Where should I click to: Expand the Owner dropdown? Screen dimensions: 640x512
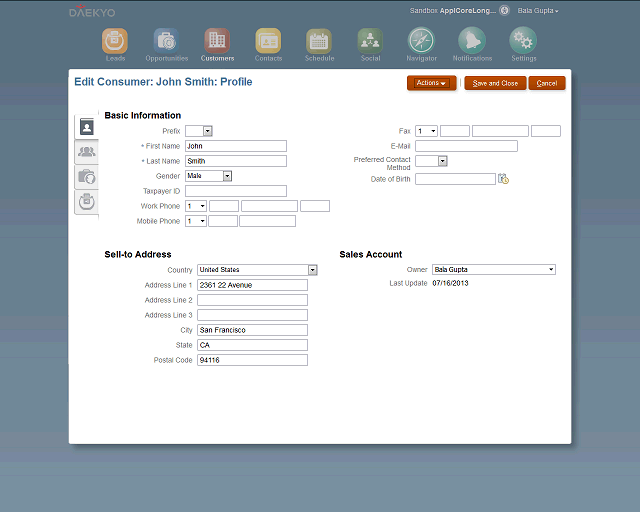(x=551, y=269)
